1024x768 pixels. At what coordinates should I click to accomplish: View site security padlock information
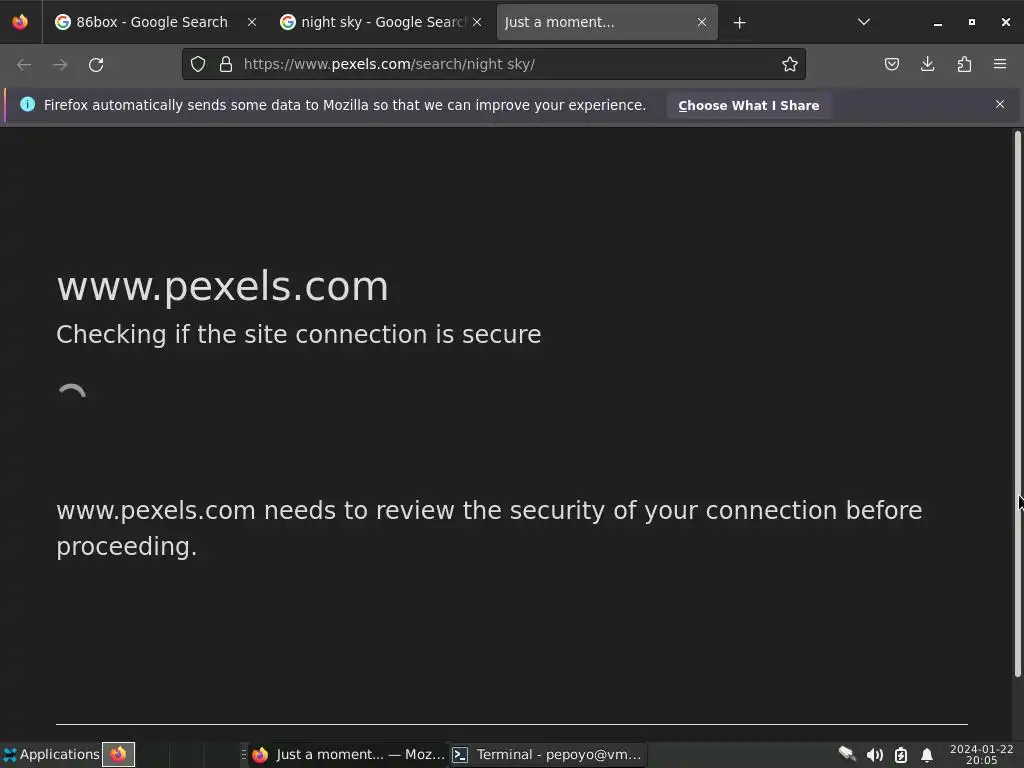click(226, 64)
